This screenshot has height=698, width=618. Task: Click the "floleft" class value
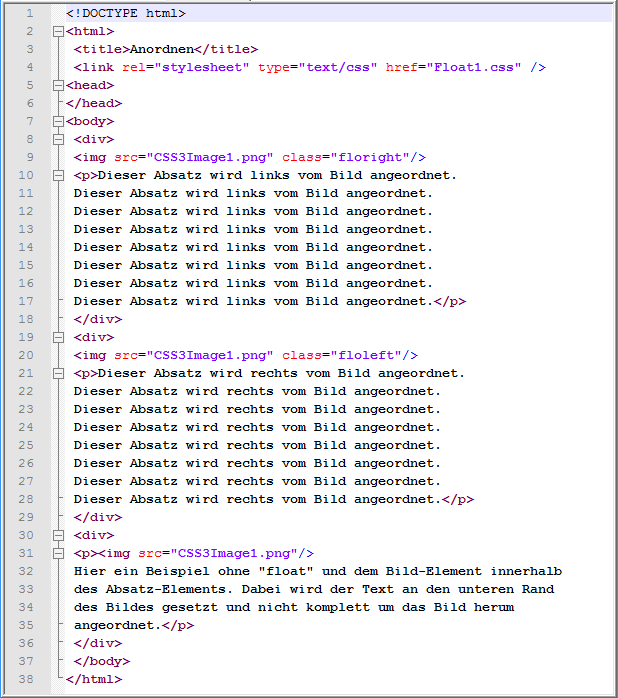tap(366, 355)
